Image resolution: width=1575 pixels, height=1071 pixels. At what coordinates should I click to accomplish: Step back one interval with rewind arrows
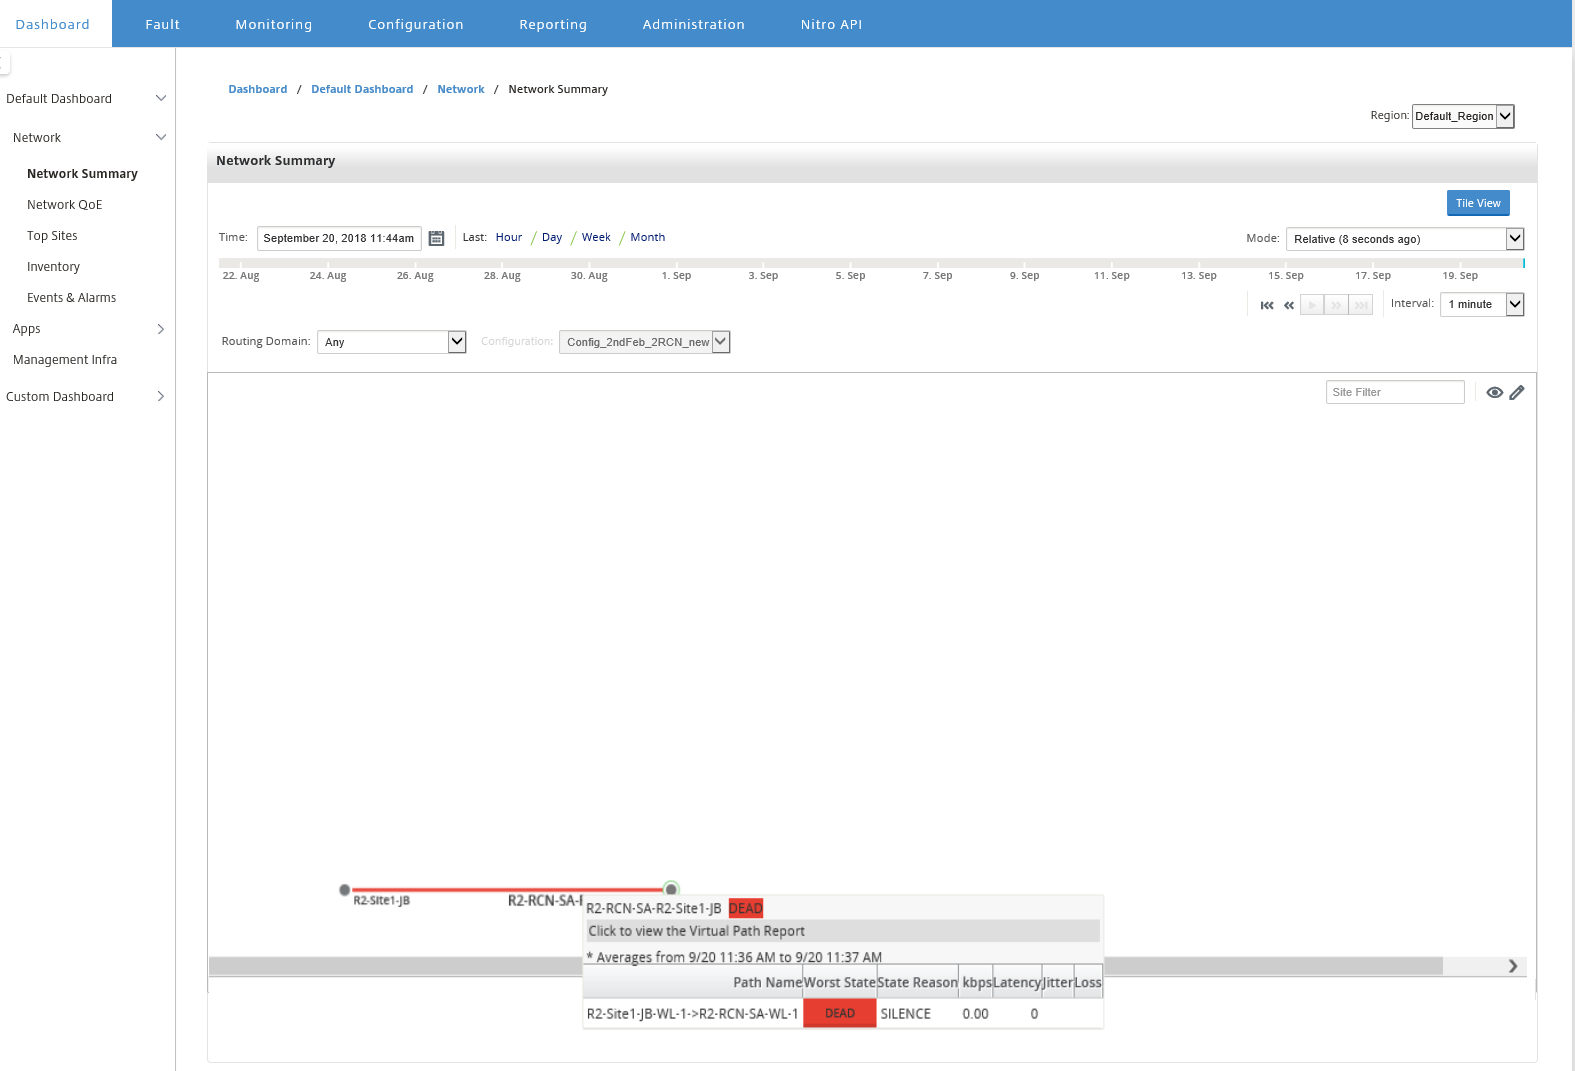[1289, 305]
